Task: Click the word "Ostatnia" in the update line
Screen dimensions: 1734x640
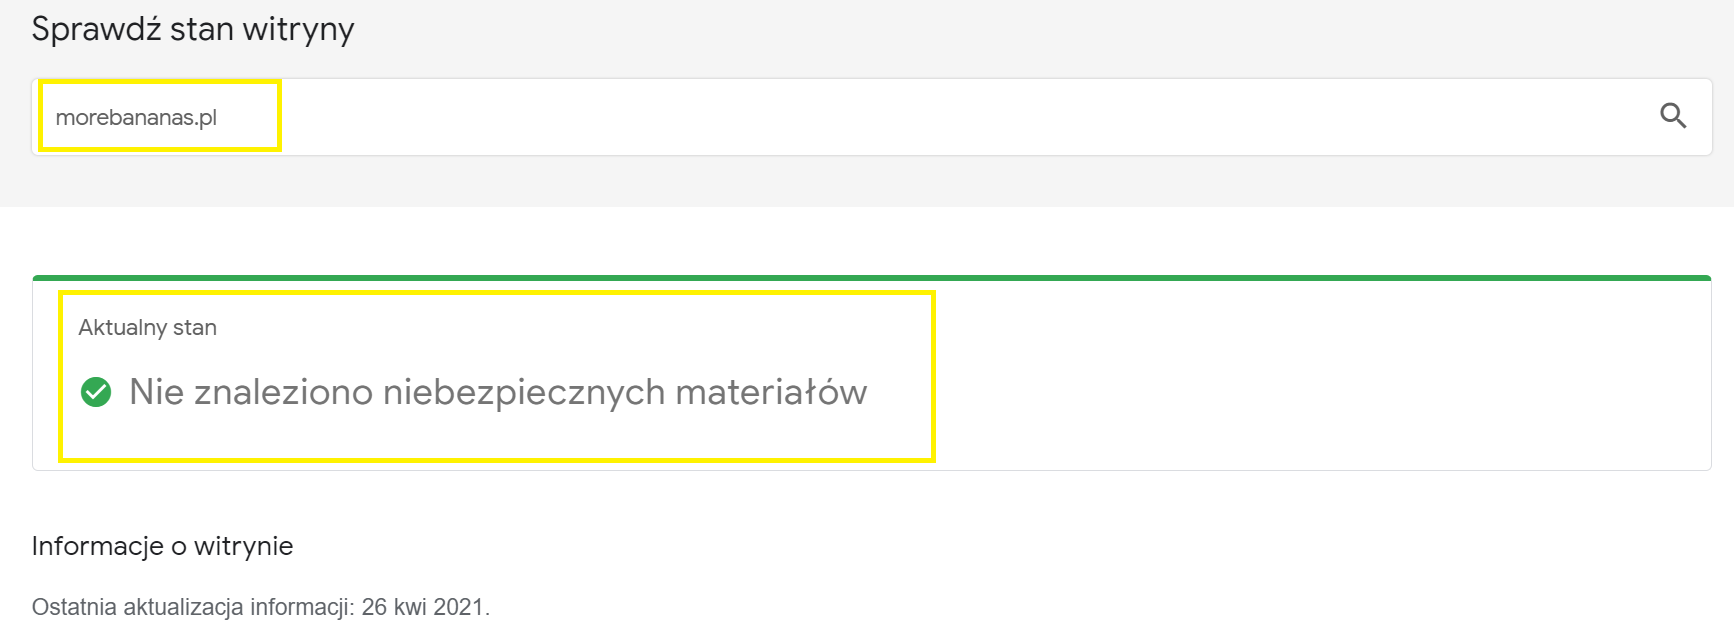Action: [74, 607]
